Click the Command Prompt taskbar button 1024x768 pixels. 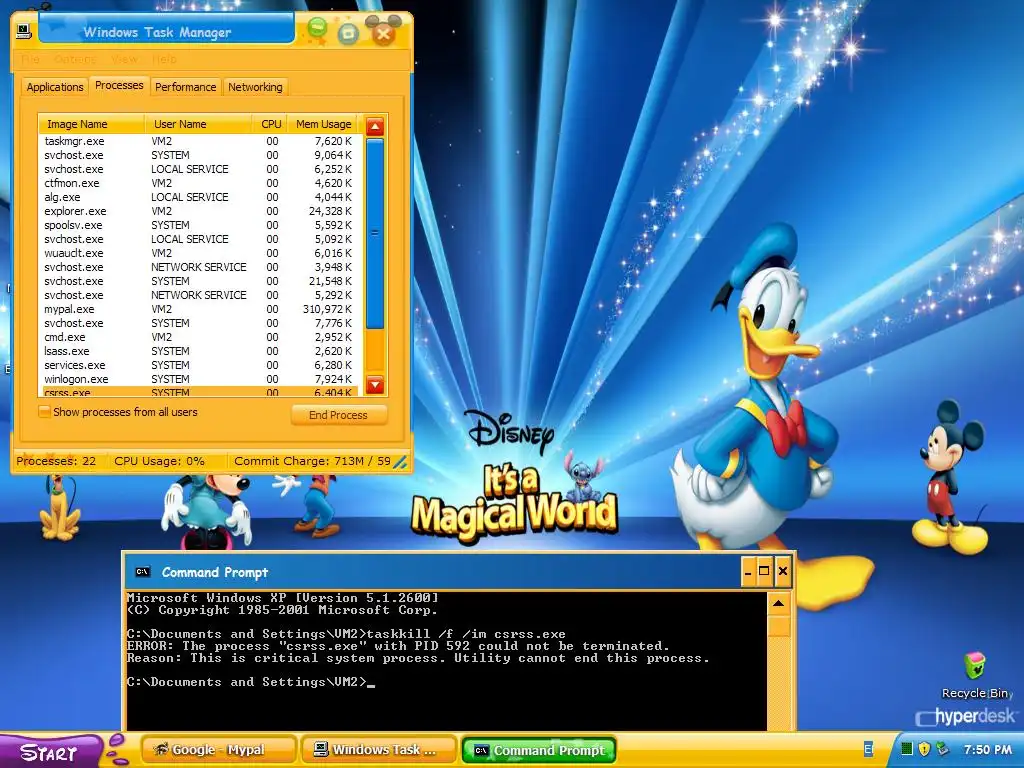pyautogui.click(x=539, y=750)
